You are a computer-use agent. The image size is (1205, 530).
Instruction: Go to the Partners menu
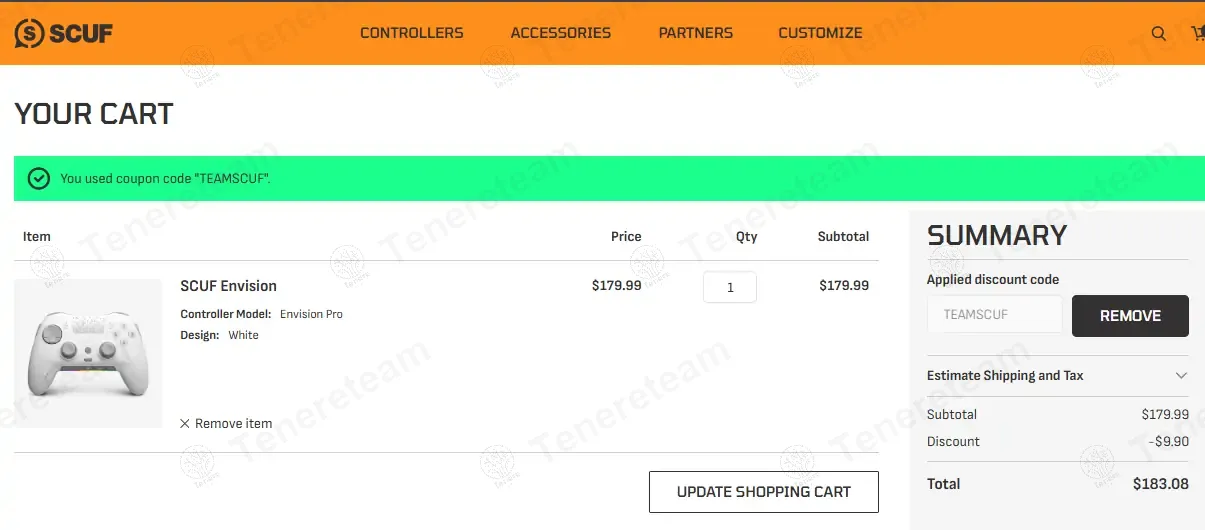click(x=695, y=33)
